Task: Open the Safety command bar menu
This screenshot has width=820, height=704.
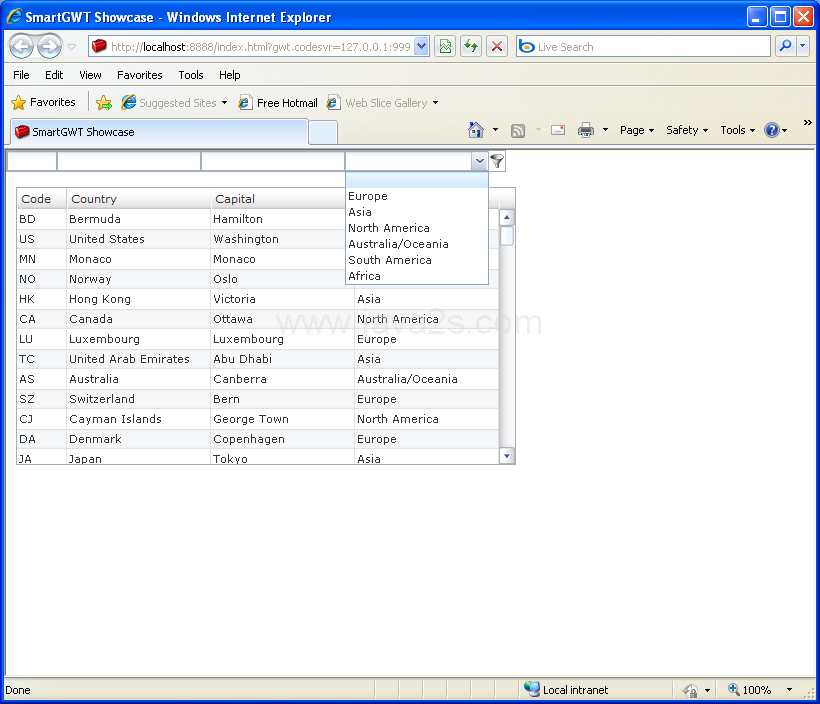Action: click(687, 130)
